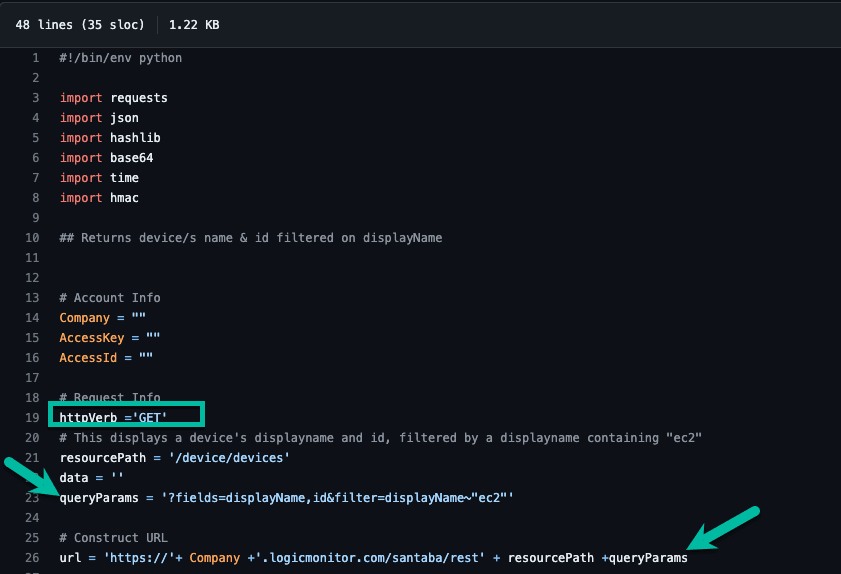Click the '# This displays a device's displayname' comment

click(381, 438)
